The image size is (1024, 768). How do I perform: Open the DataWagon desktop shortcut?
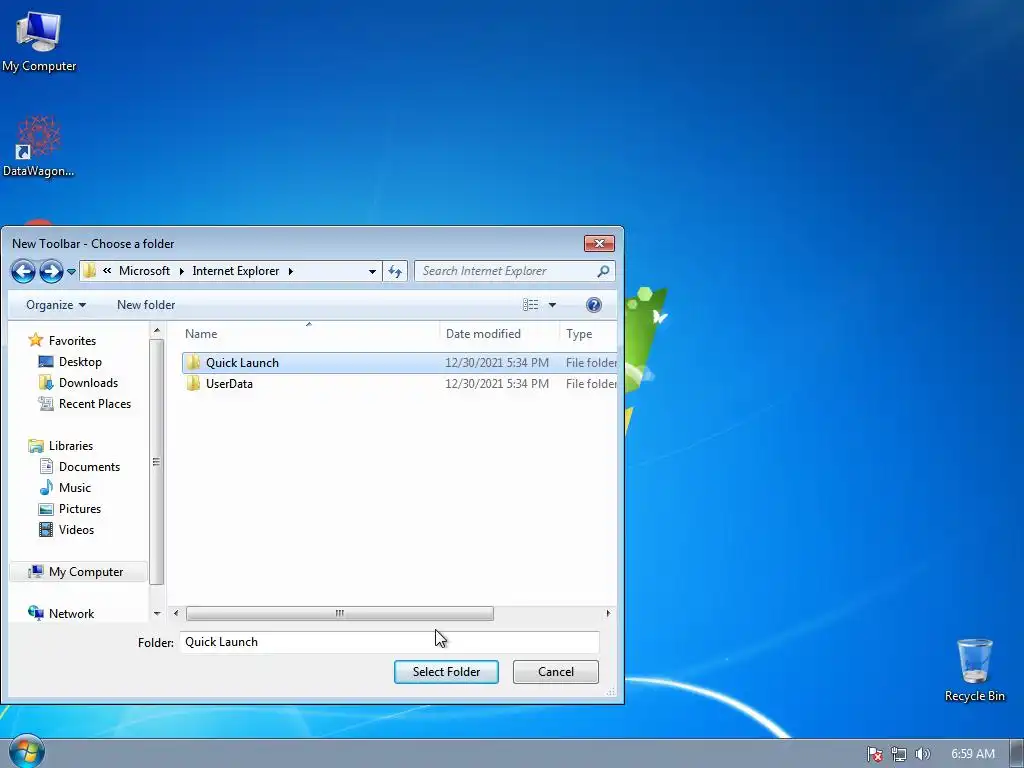[39, 146]
